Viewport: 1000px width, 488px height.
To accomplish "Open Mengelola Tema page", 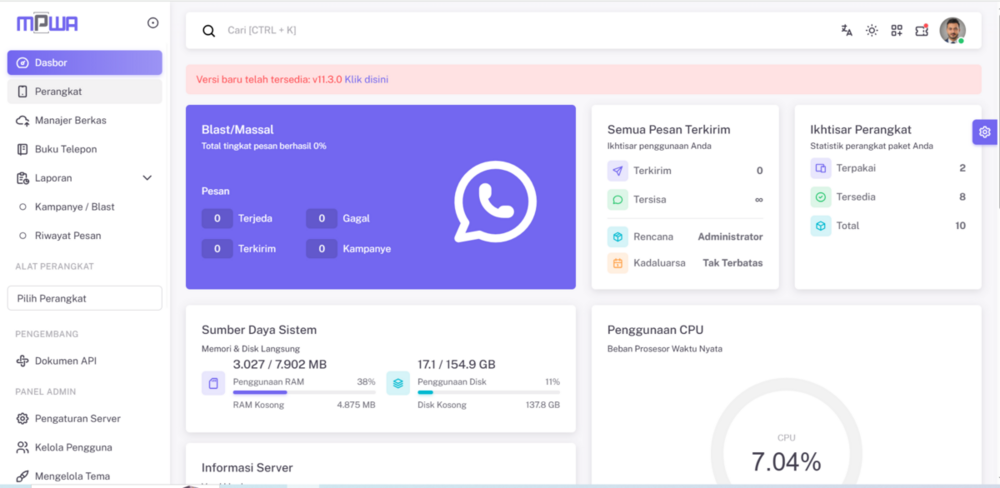I will click(x=85, y=476).
